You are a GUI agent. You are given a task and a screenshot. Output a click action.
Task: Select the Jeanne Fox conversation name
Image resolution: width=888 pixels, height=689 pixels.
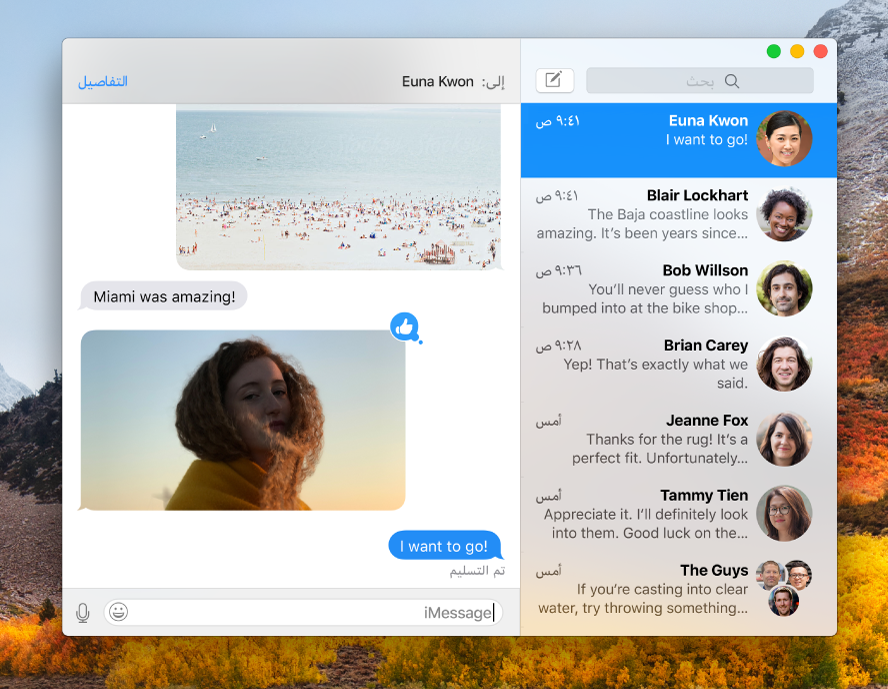click(707, 420)
